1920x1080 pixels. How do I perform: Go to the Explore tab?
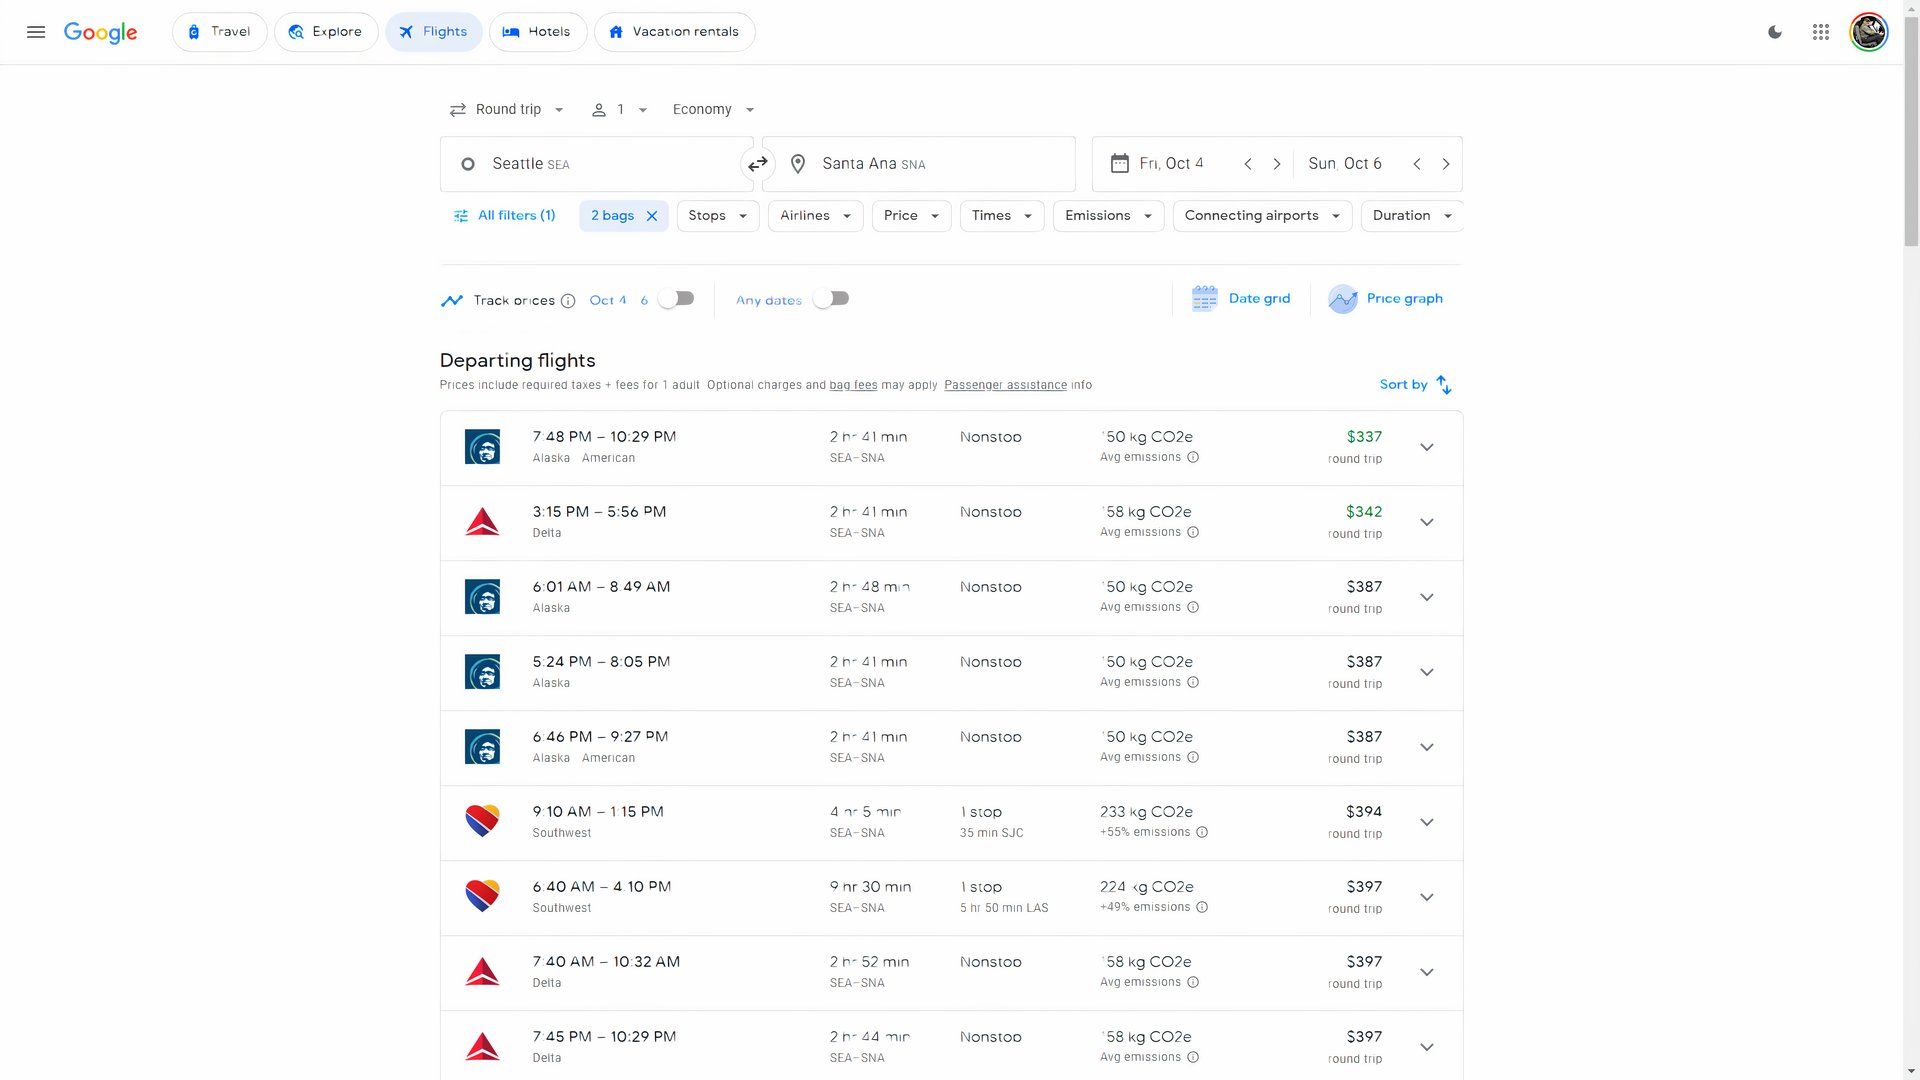pos(326,32)
